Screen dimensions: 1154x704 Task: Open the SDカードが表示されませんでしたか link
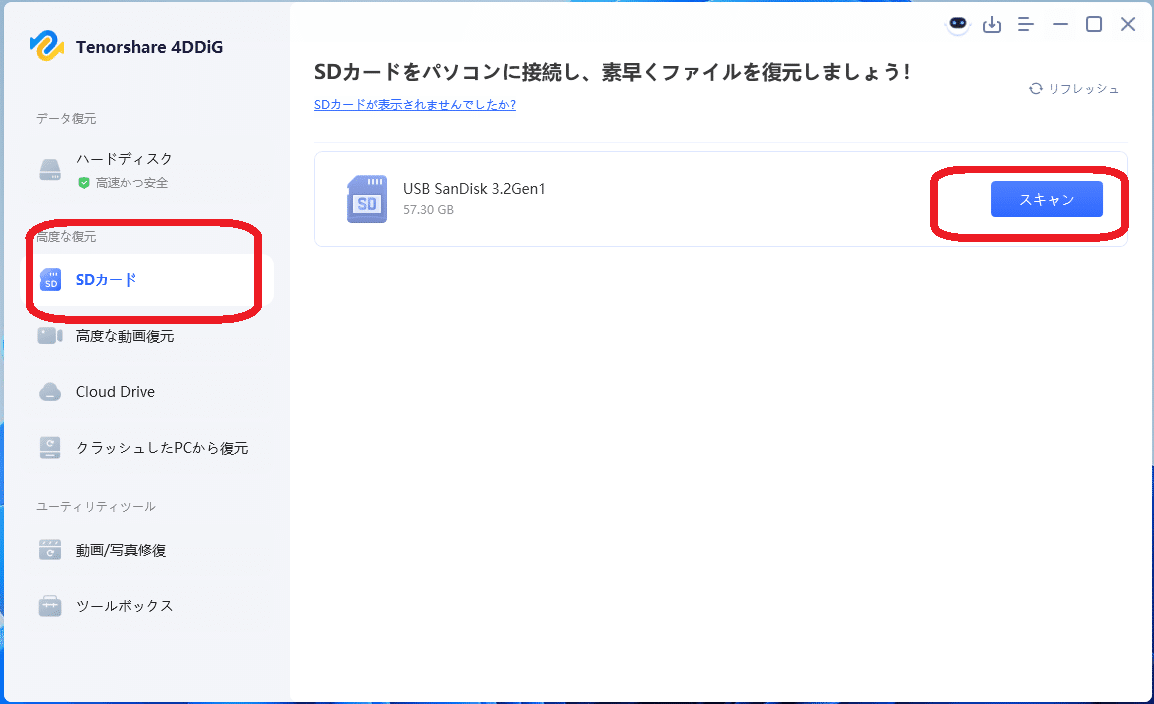pyautogui.click(x=415, y=104)
